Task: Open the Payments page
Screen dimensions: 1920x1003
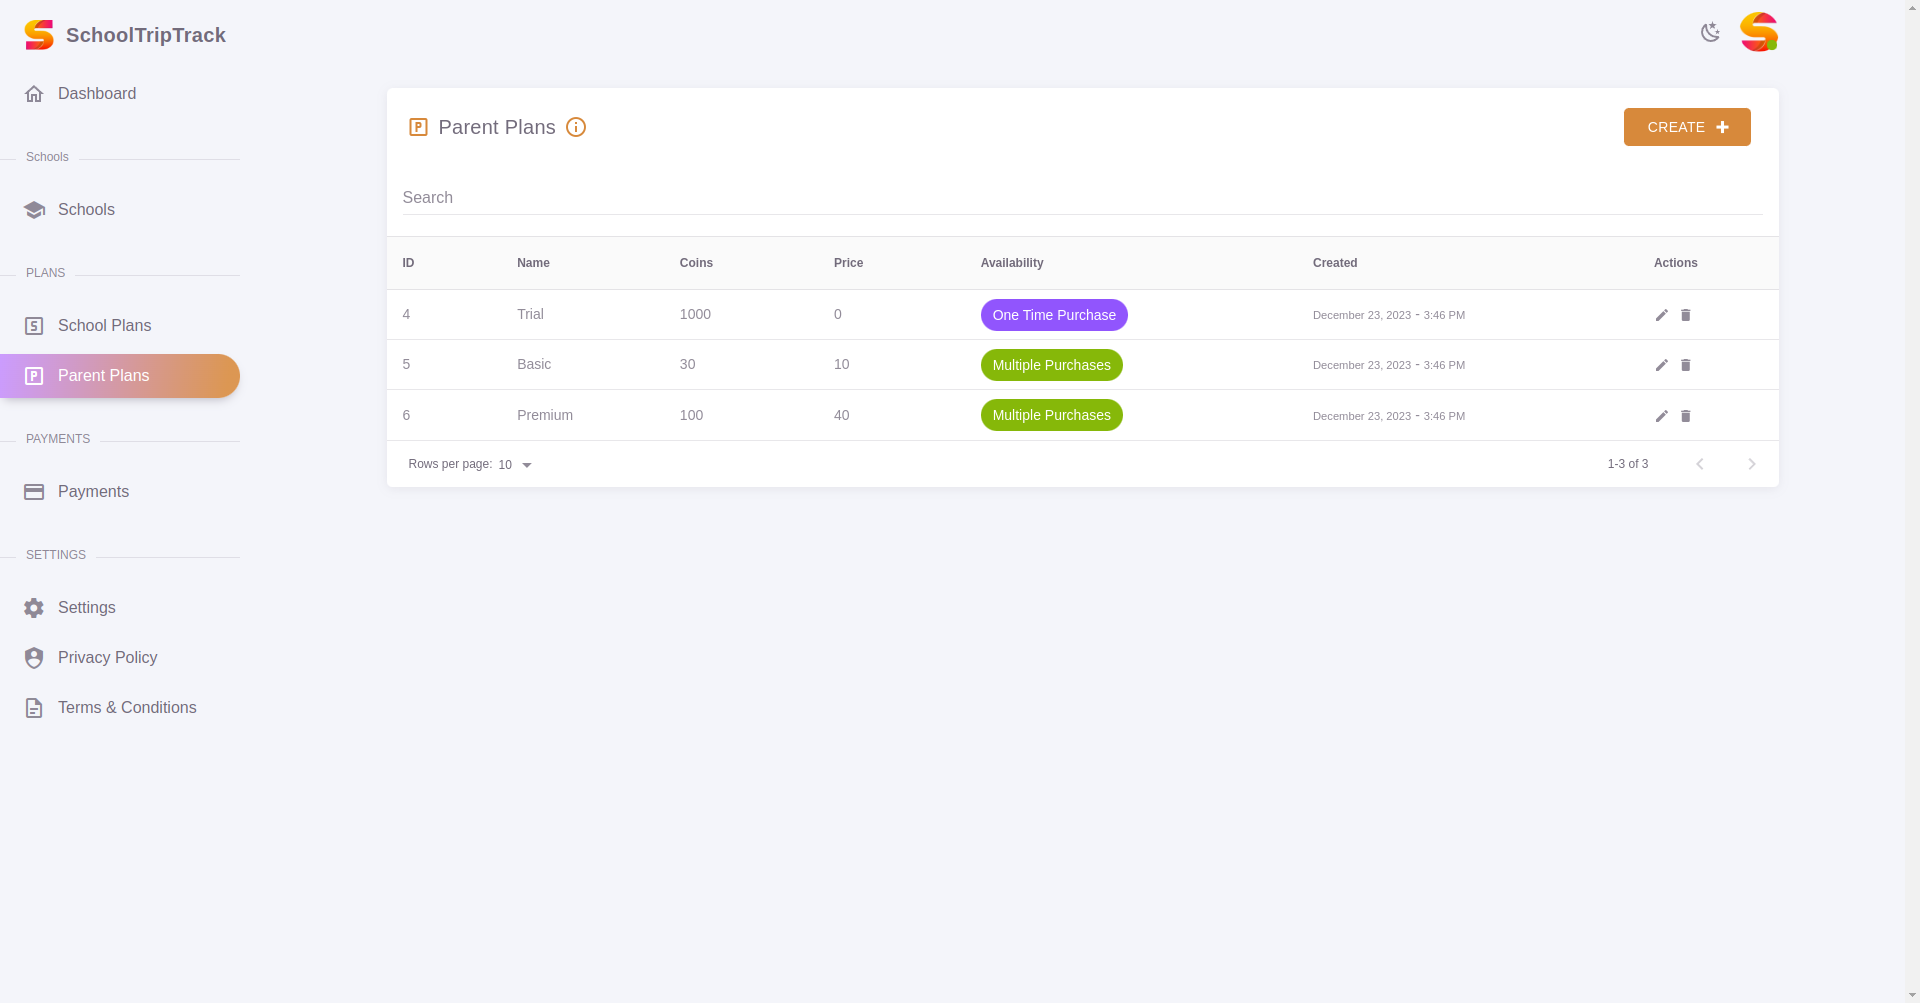Action: click(93, 492)
